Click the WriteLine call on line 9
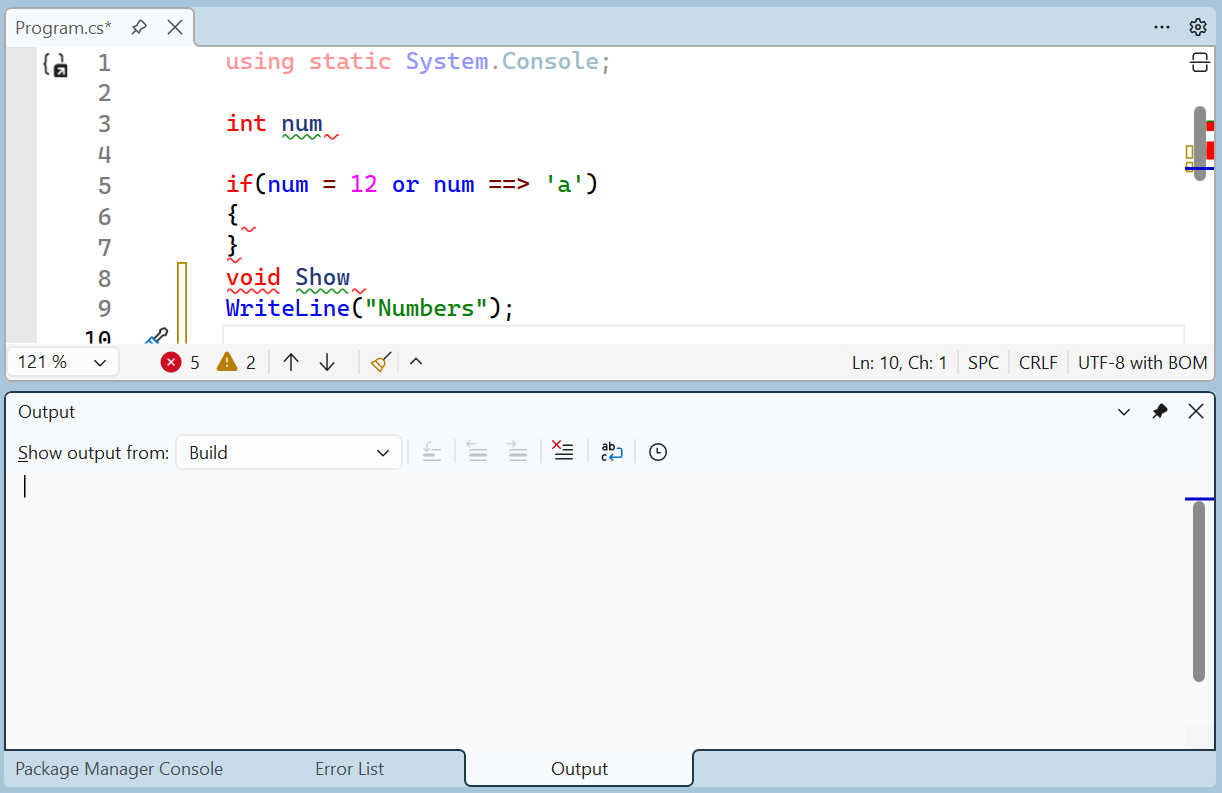This screenshot has width=1222, height=793. 287,308
